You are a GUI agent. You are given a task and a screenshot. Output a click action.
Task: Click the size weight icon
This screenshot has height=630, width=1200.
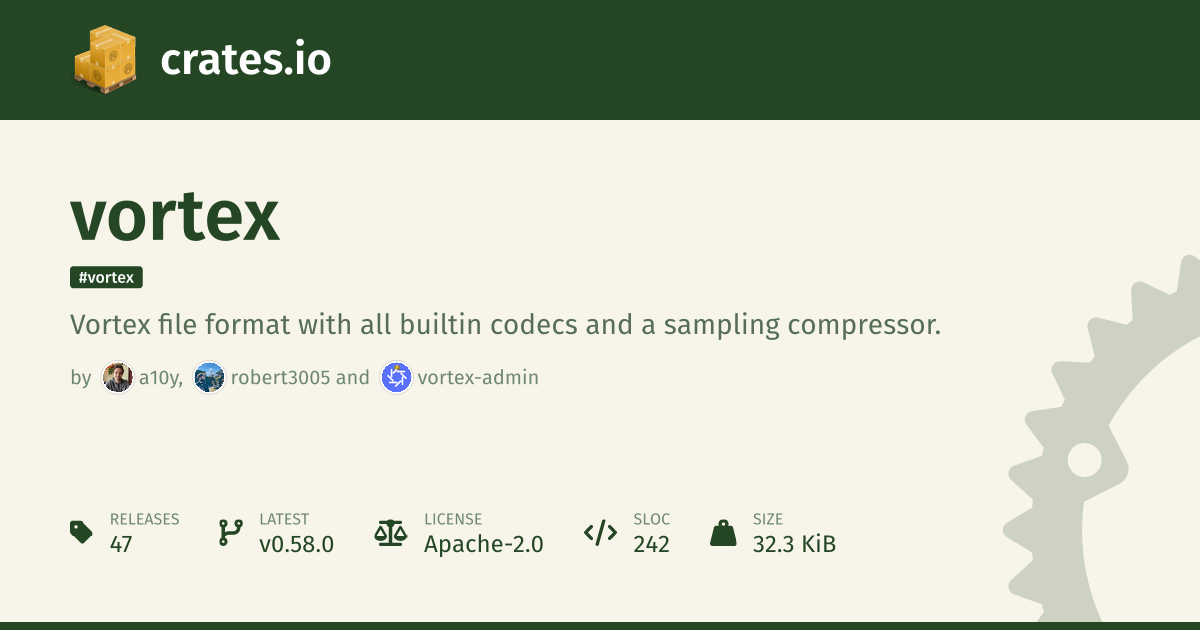click(x=723, y=532)
